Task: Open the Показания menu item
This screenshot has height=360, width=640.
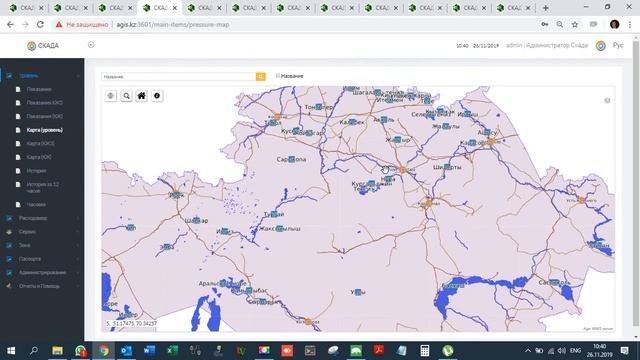Action: (x=39, y=89)
